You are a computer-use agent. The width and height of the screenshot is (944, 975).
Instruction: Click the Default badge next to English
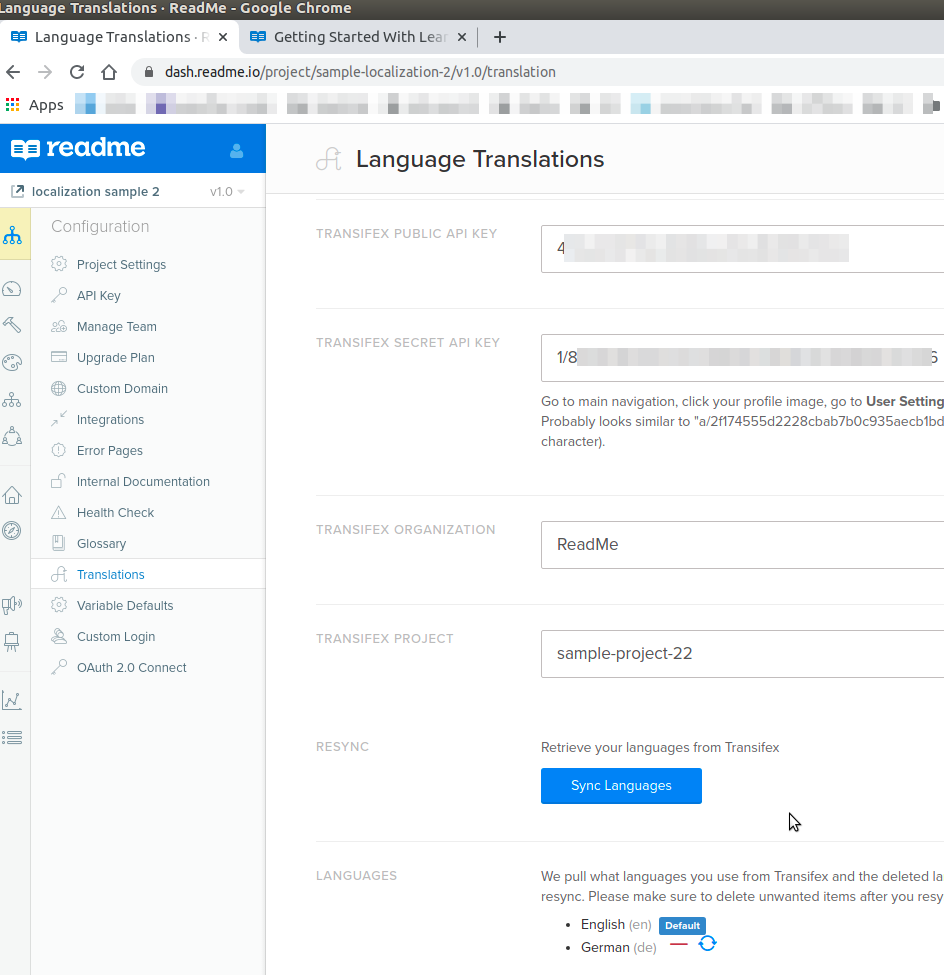[x=682, y=925]
